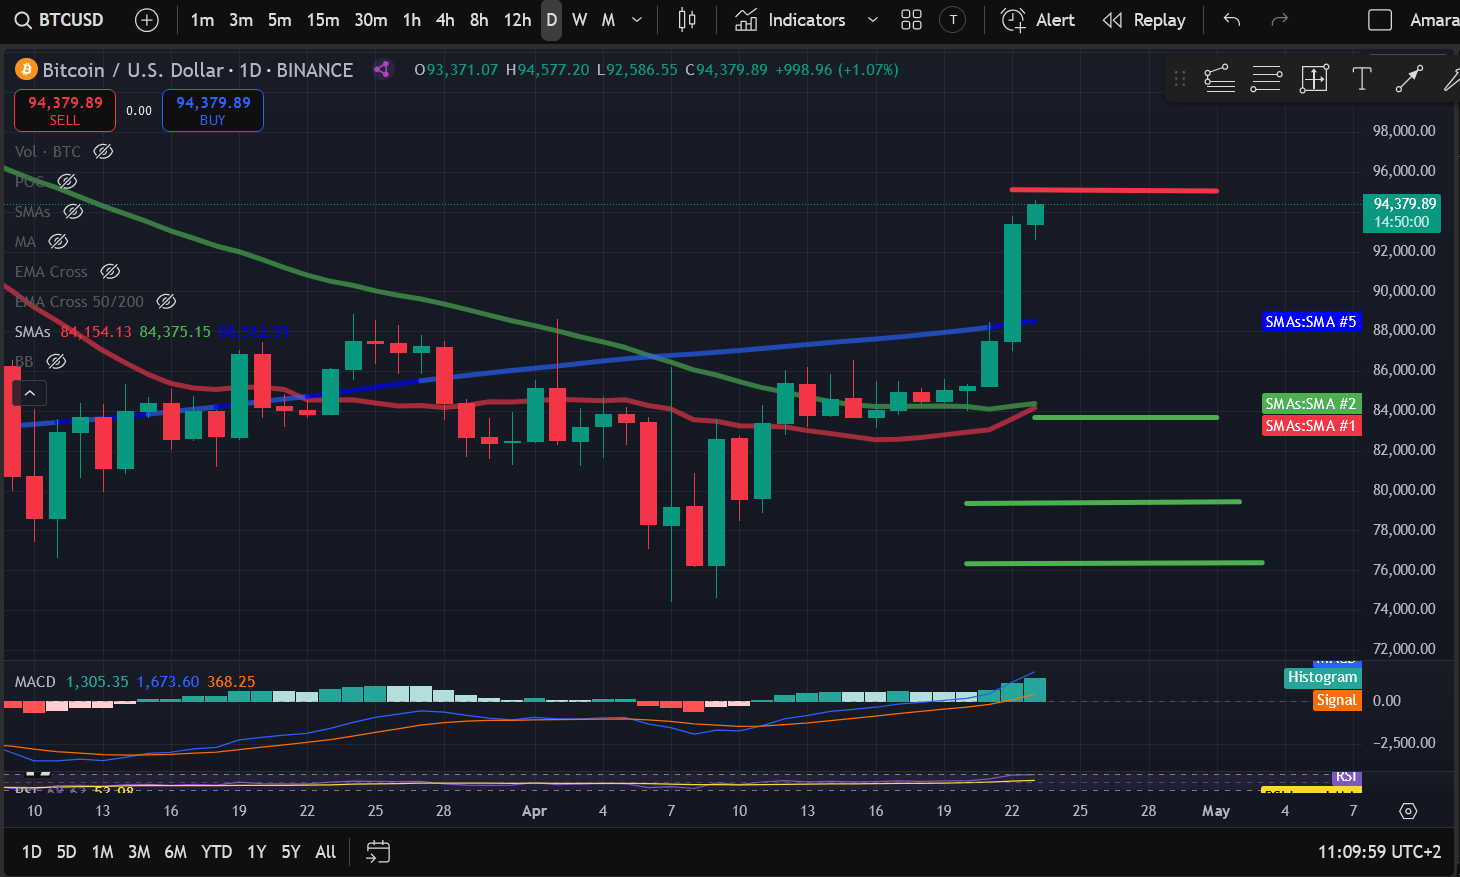The height and width of the screenshot is (877, 1460).
Task: Expand favorite indicators dropdown chevron
Action: pyautogui.click(x=872, y=20)
